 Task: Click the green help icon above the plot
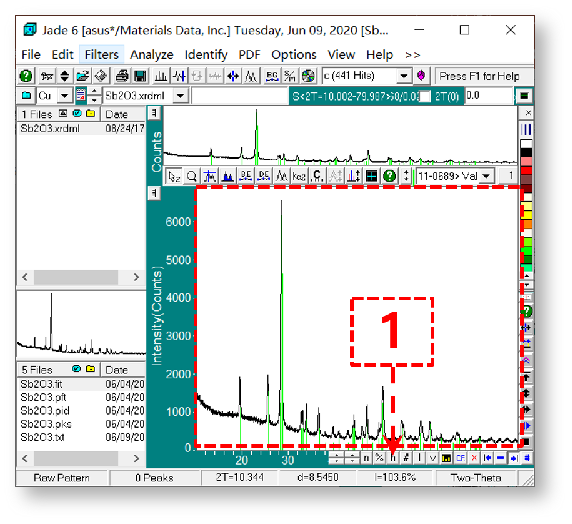coord(390,176)
